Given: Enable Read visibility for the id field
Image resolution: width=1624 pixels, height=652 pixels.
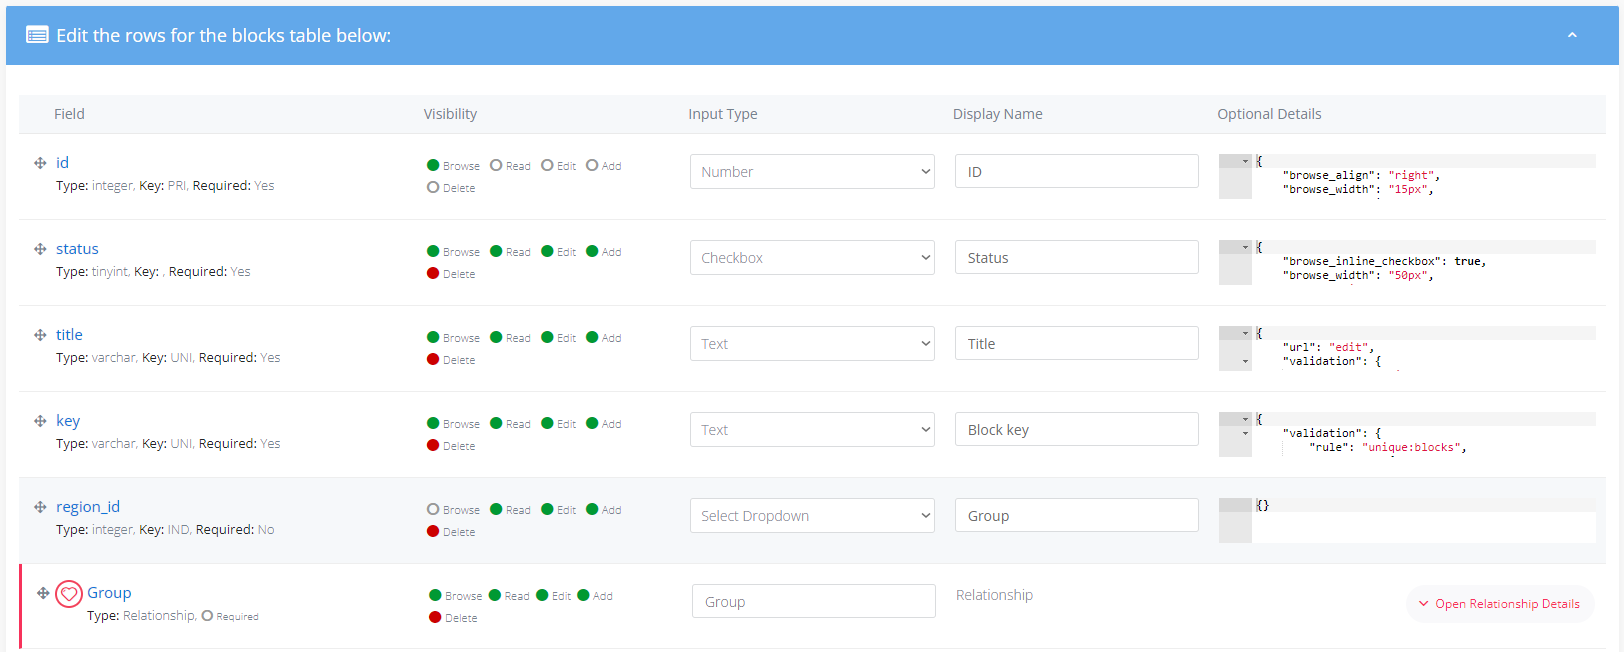Looking at the screenshot, I should pos(496,166).
